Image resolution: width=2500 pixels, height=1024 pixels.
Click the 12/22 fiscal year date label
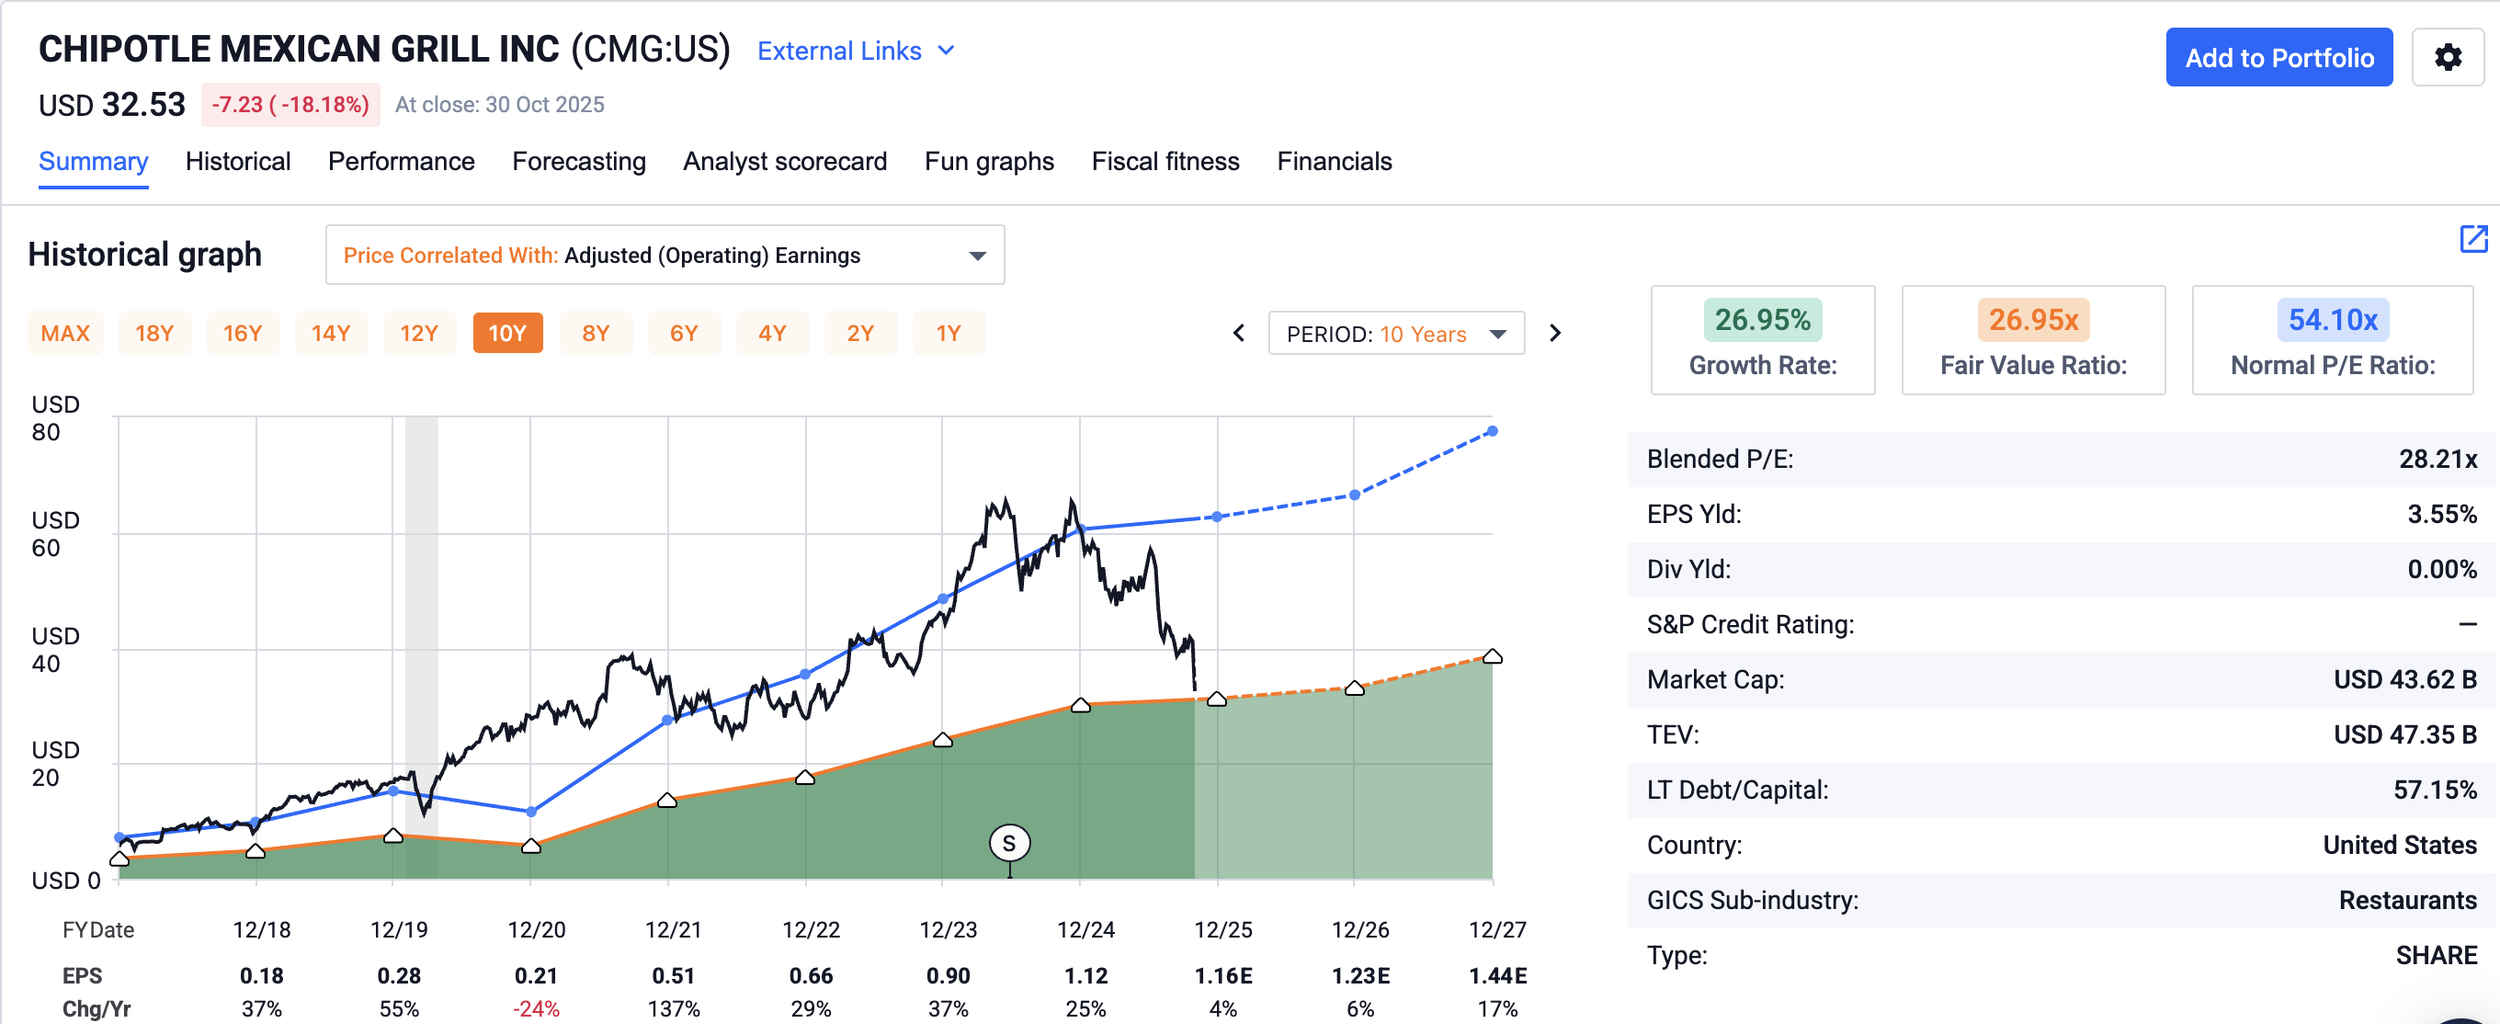[811, 930]
